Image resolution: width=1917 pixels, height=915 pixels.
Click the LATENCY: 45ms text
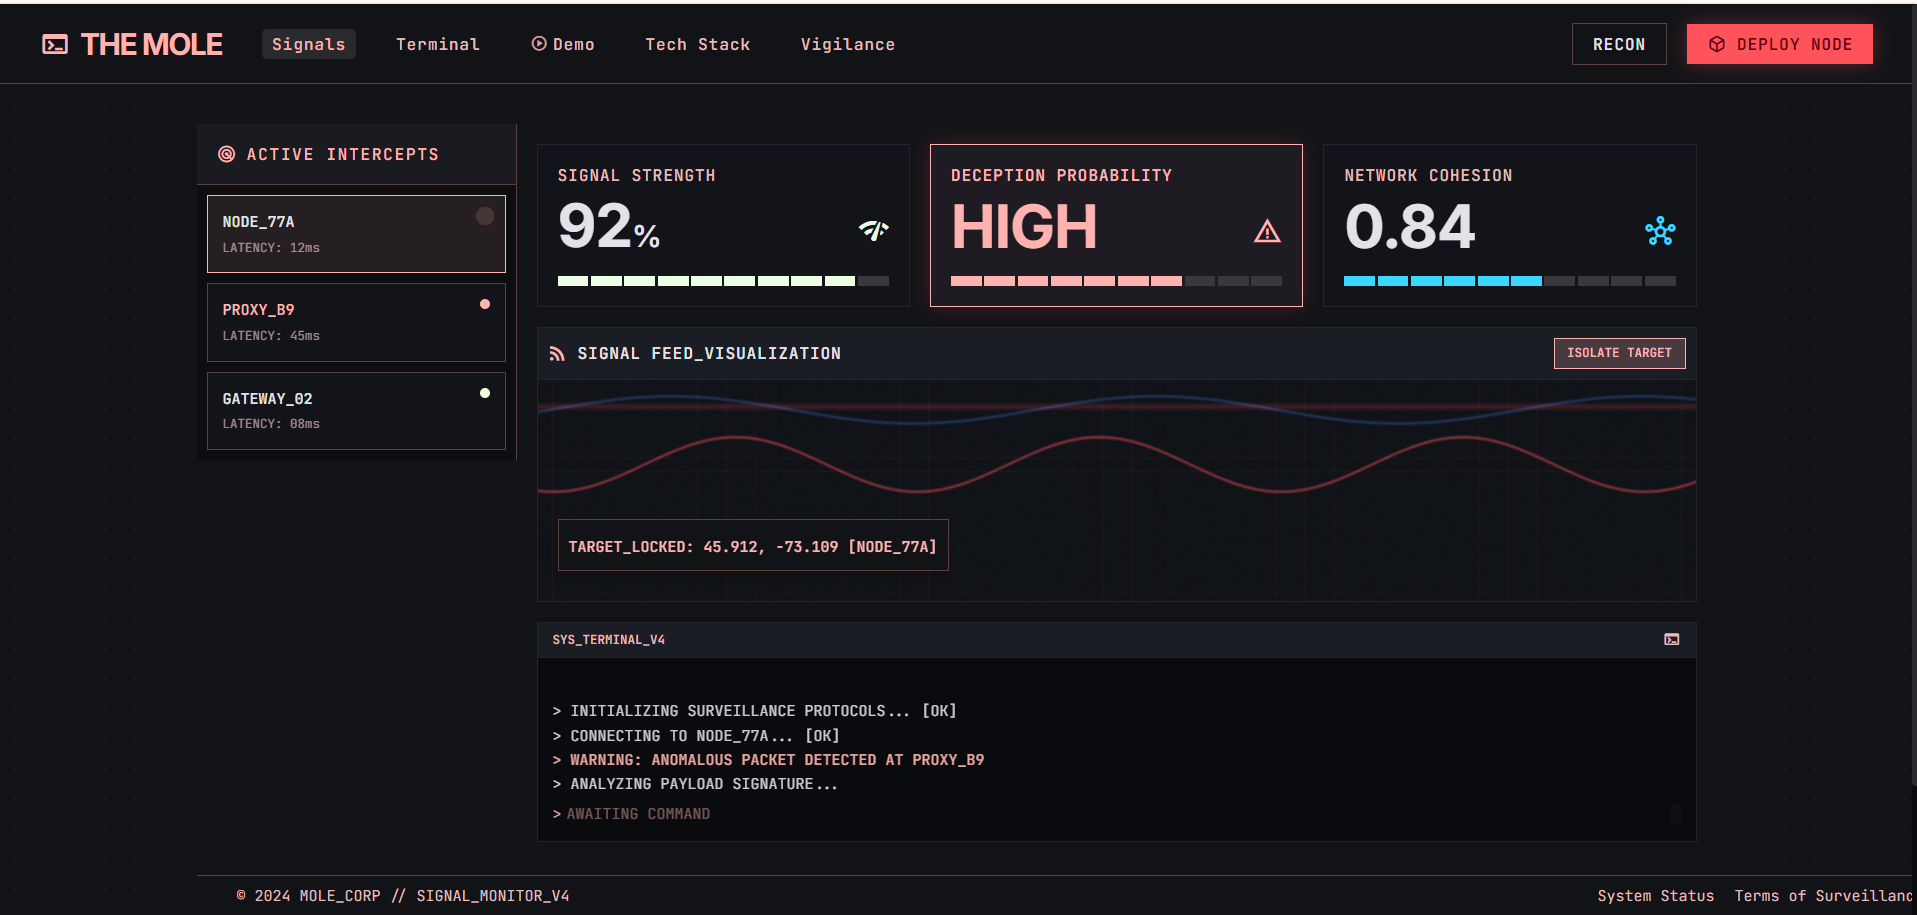coord(271,336)
